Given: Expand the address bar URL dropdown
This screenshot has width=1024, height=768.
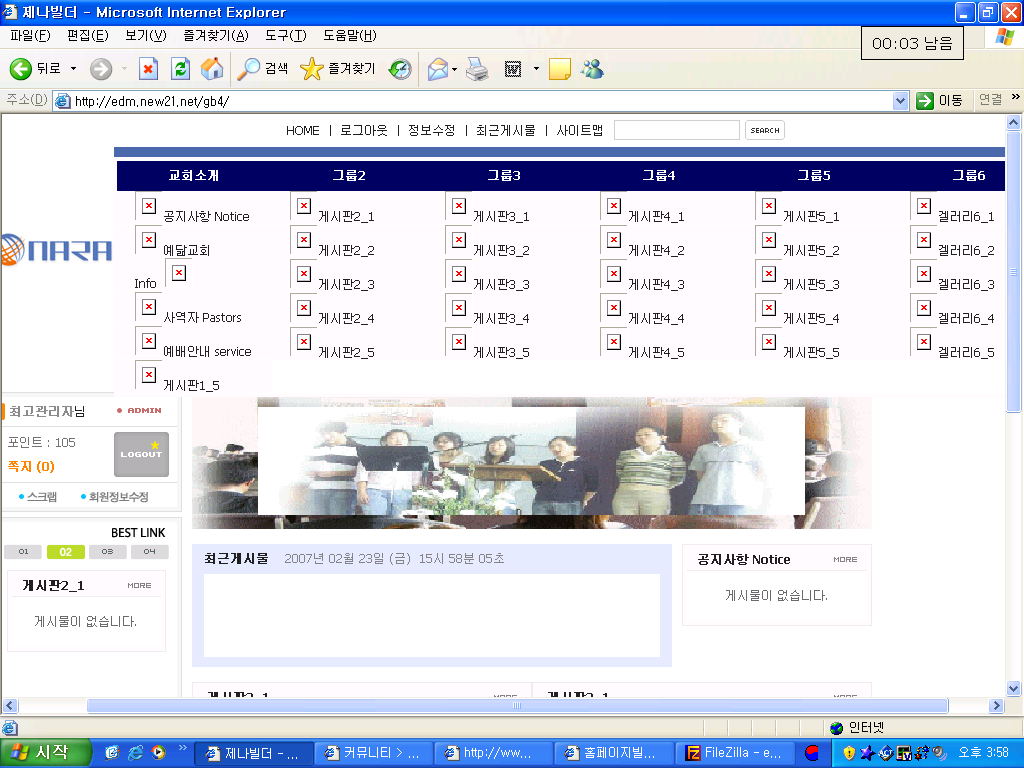Looking at the screenshot, I should pos(899,101).
